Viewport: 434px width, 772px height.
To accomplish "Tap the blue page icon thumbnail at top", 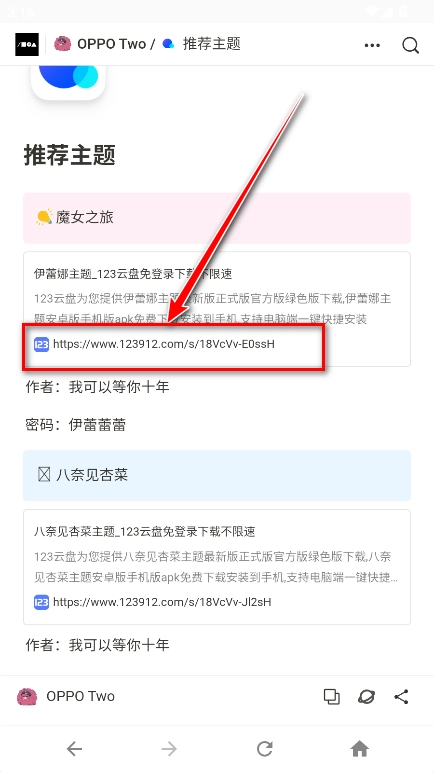I will tap(68, 82).
